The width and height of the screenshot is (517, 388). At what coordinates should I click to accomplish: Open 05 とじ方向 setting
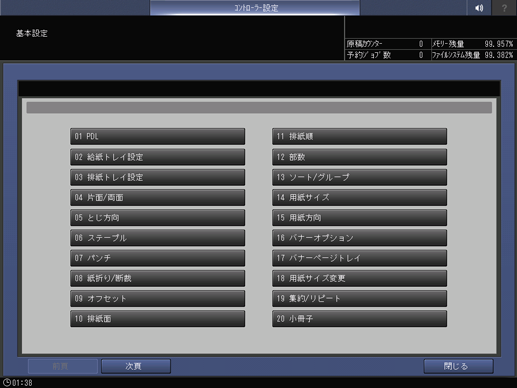pyautogui.click(x=158, y=218)
